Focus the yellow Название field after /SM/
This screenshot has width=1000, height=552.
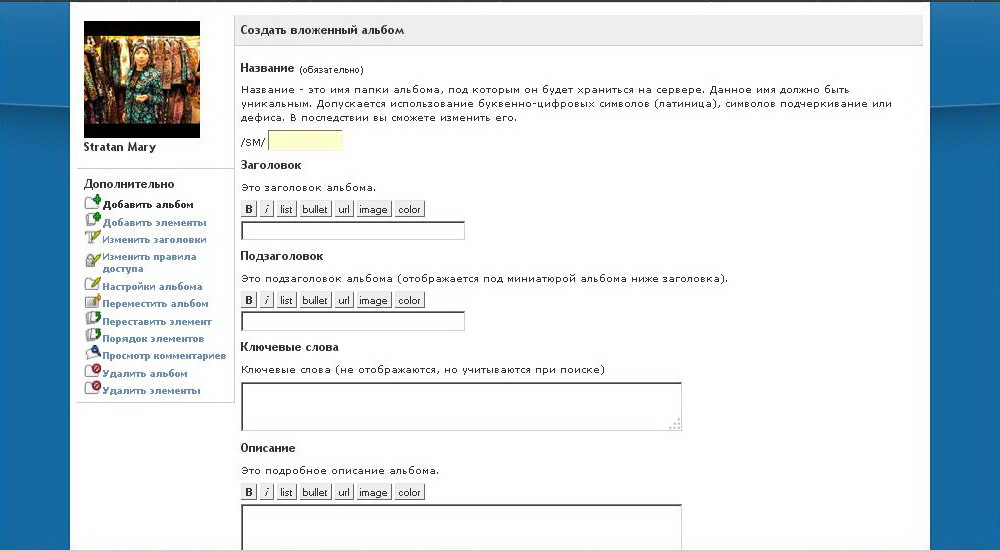(306, 141)
